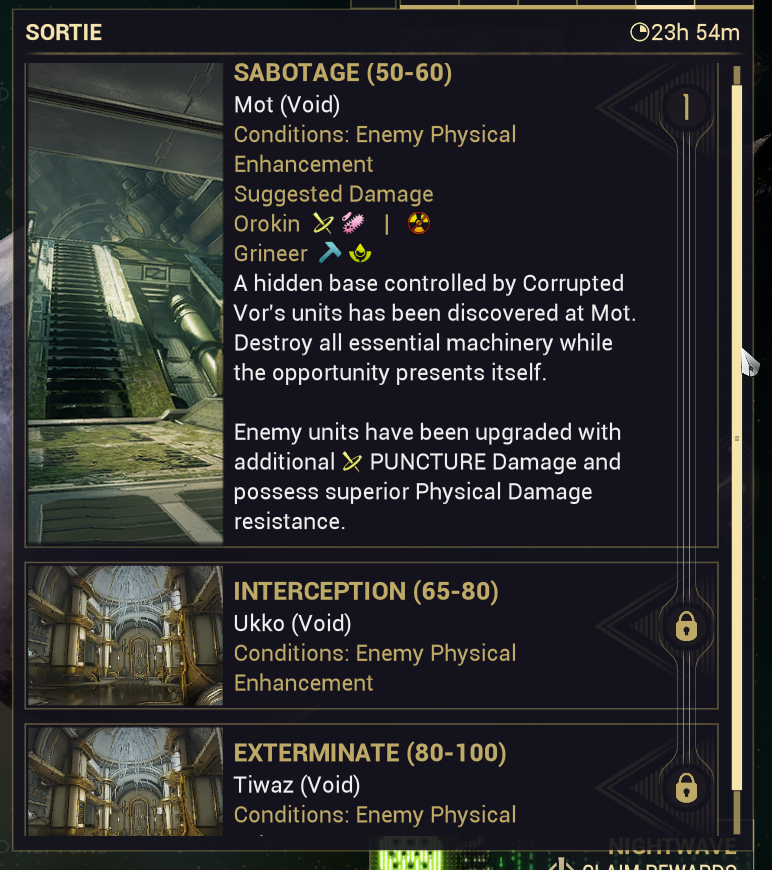The image size is (772, 870).
Task: Select the Sabotage (50-60) mission title
Action: pos(343,73)
